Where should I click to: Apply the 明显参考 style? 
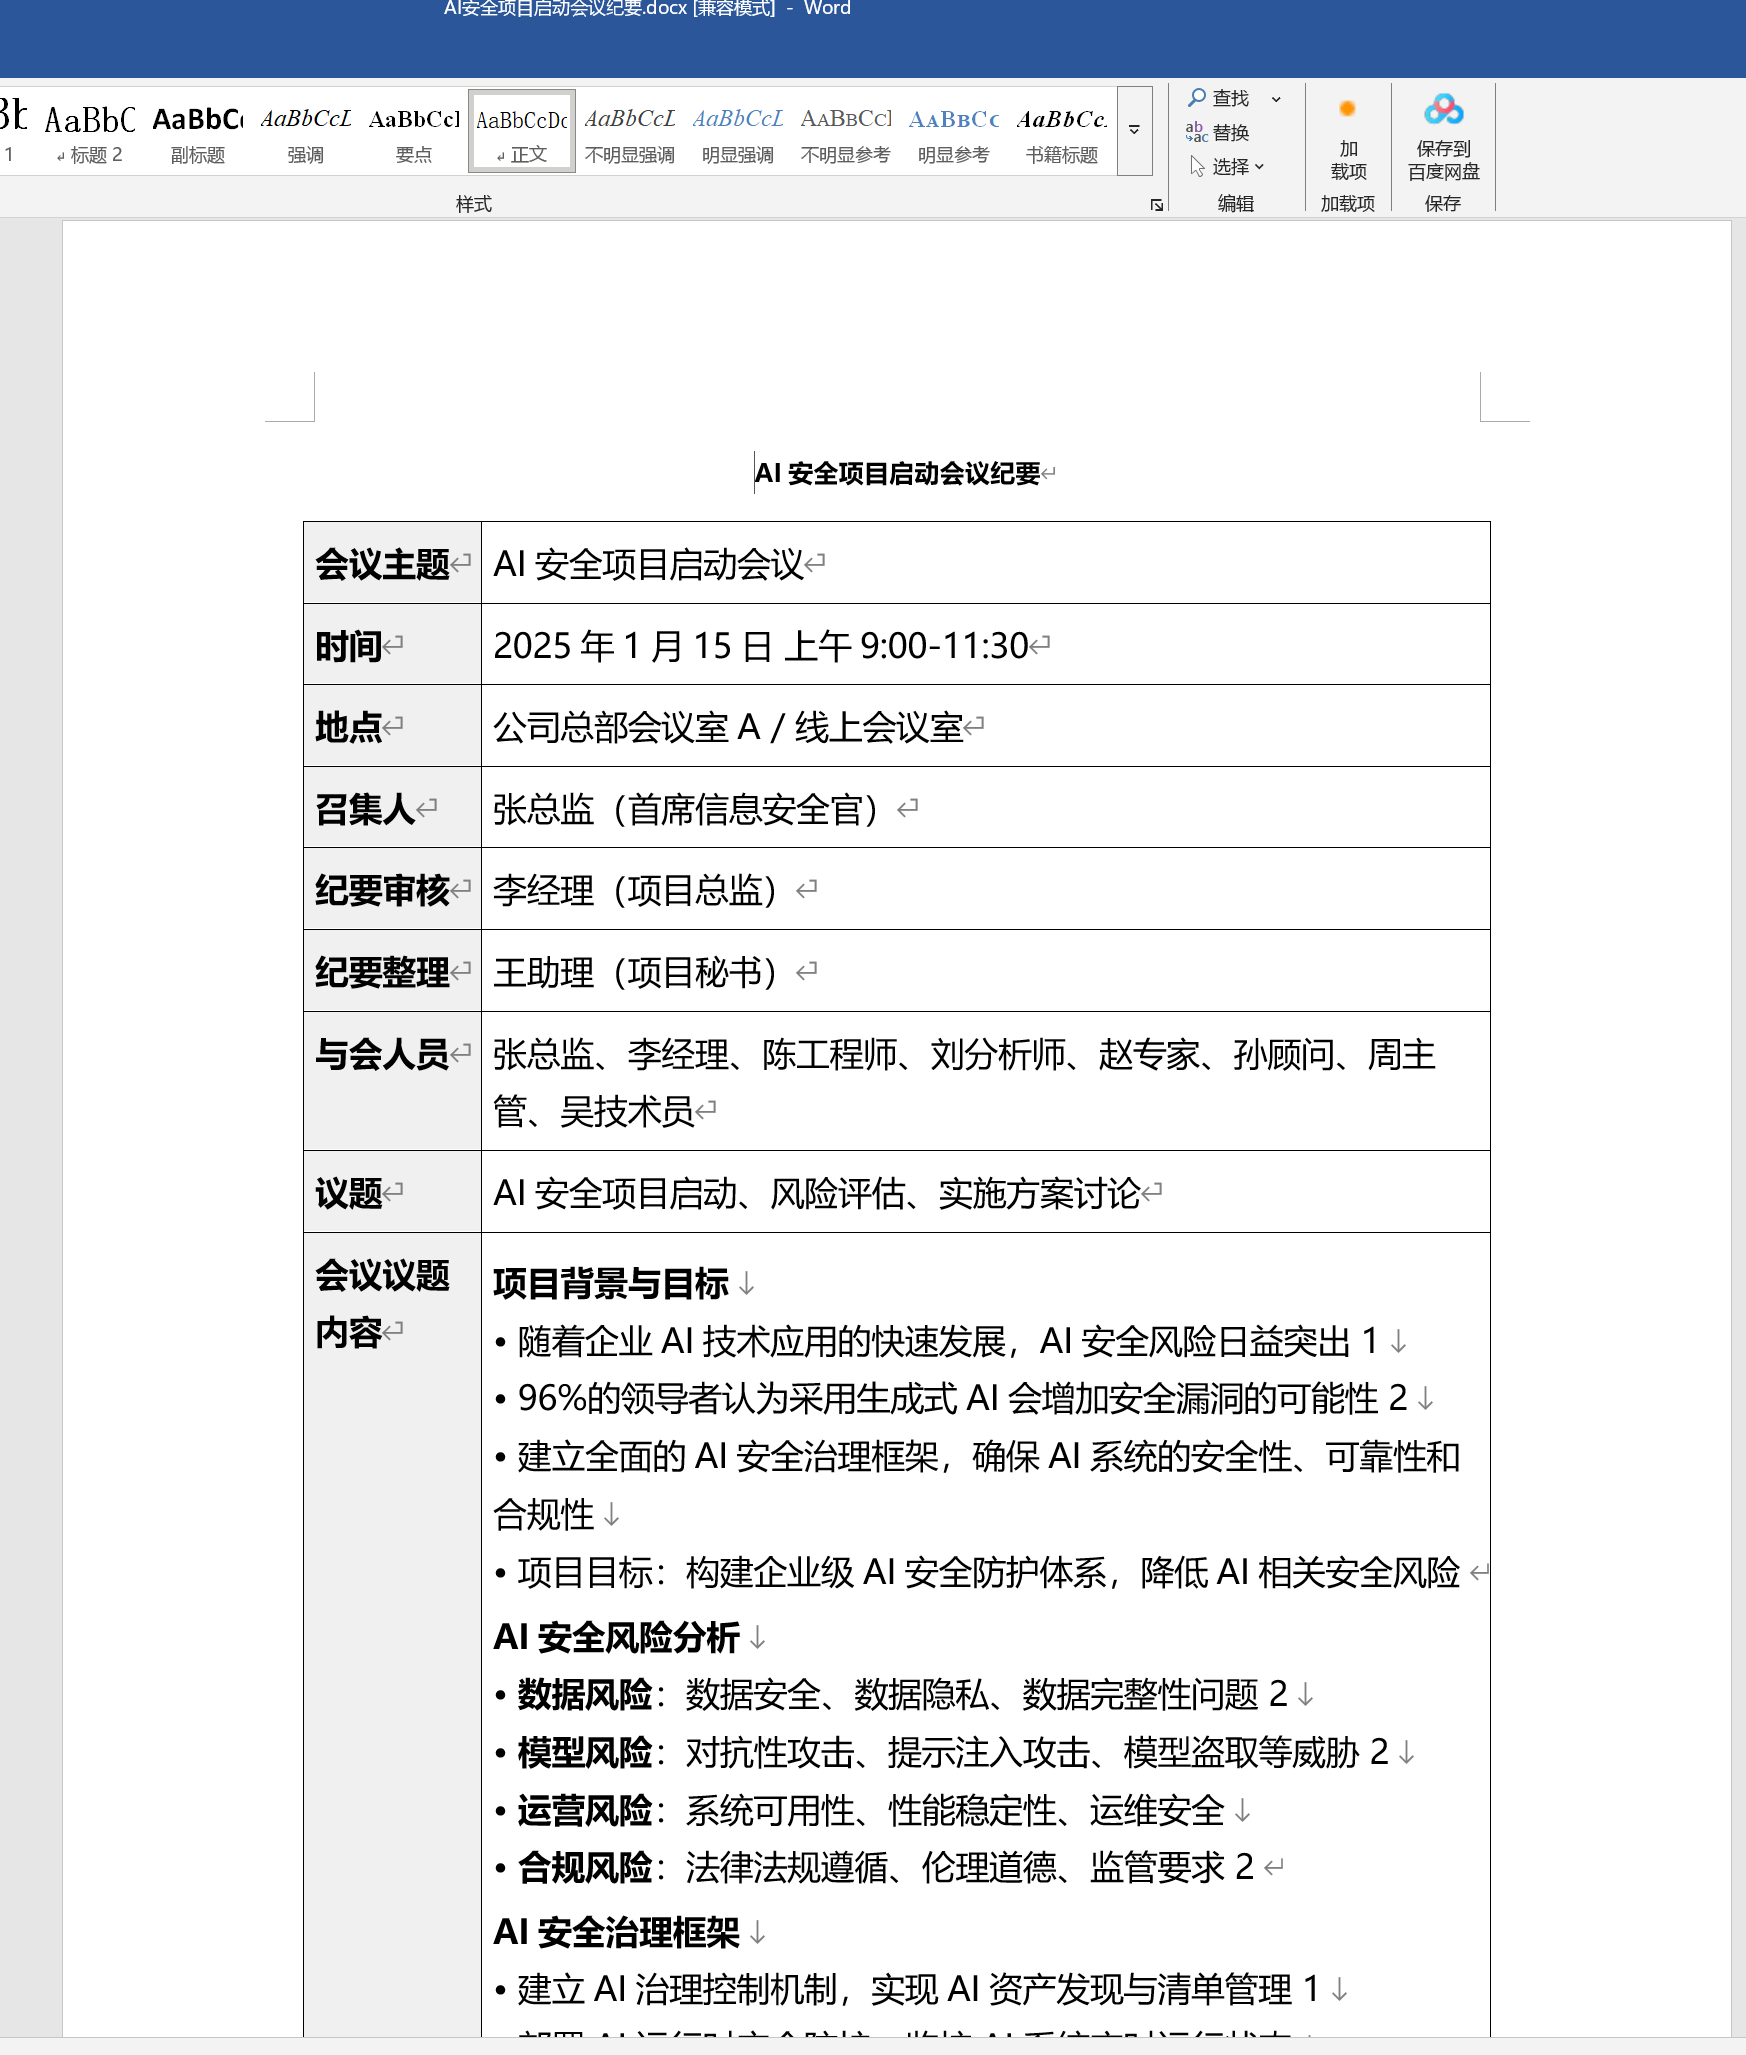954,131
